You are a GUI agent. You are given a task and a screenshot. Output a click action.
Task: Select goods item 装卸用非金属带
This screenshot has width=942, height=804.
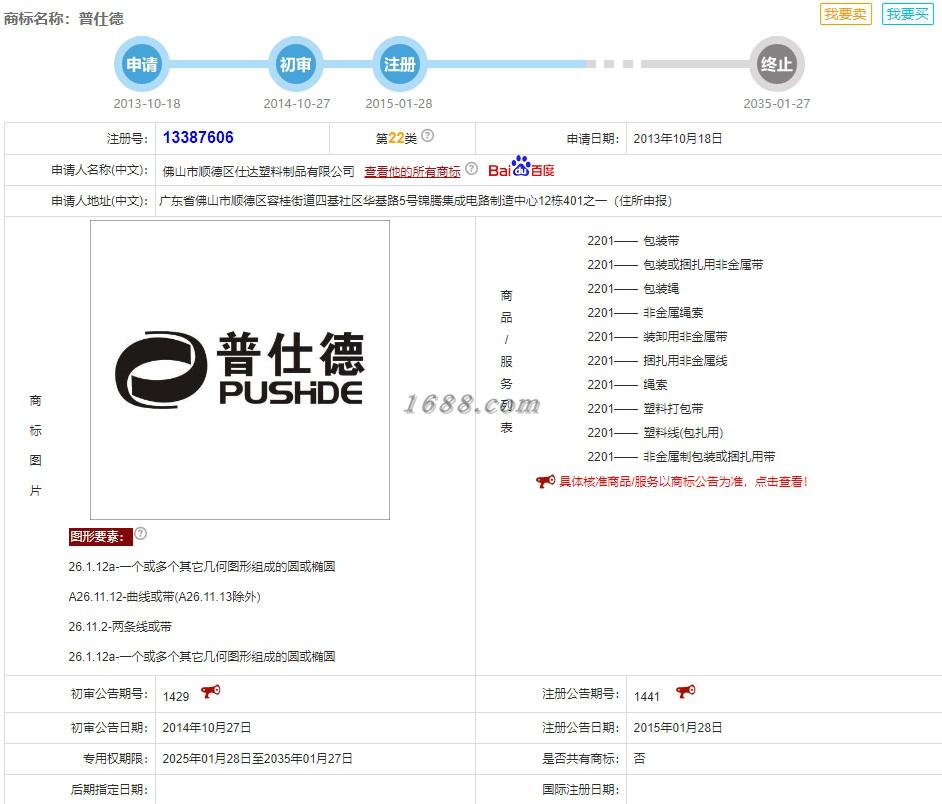tap(657, 337)
